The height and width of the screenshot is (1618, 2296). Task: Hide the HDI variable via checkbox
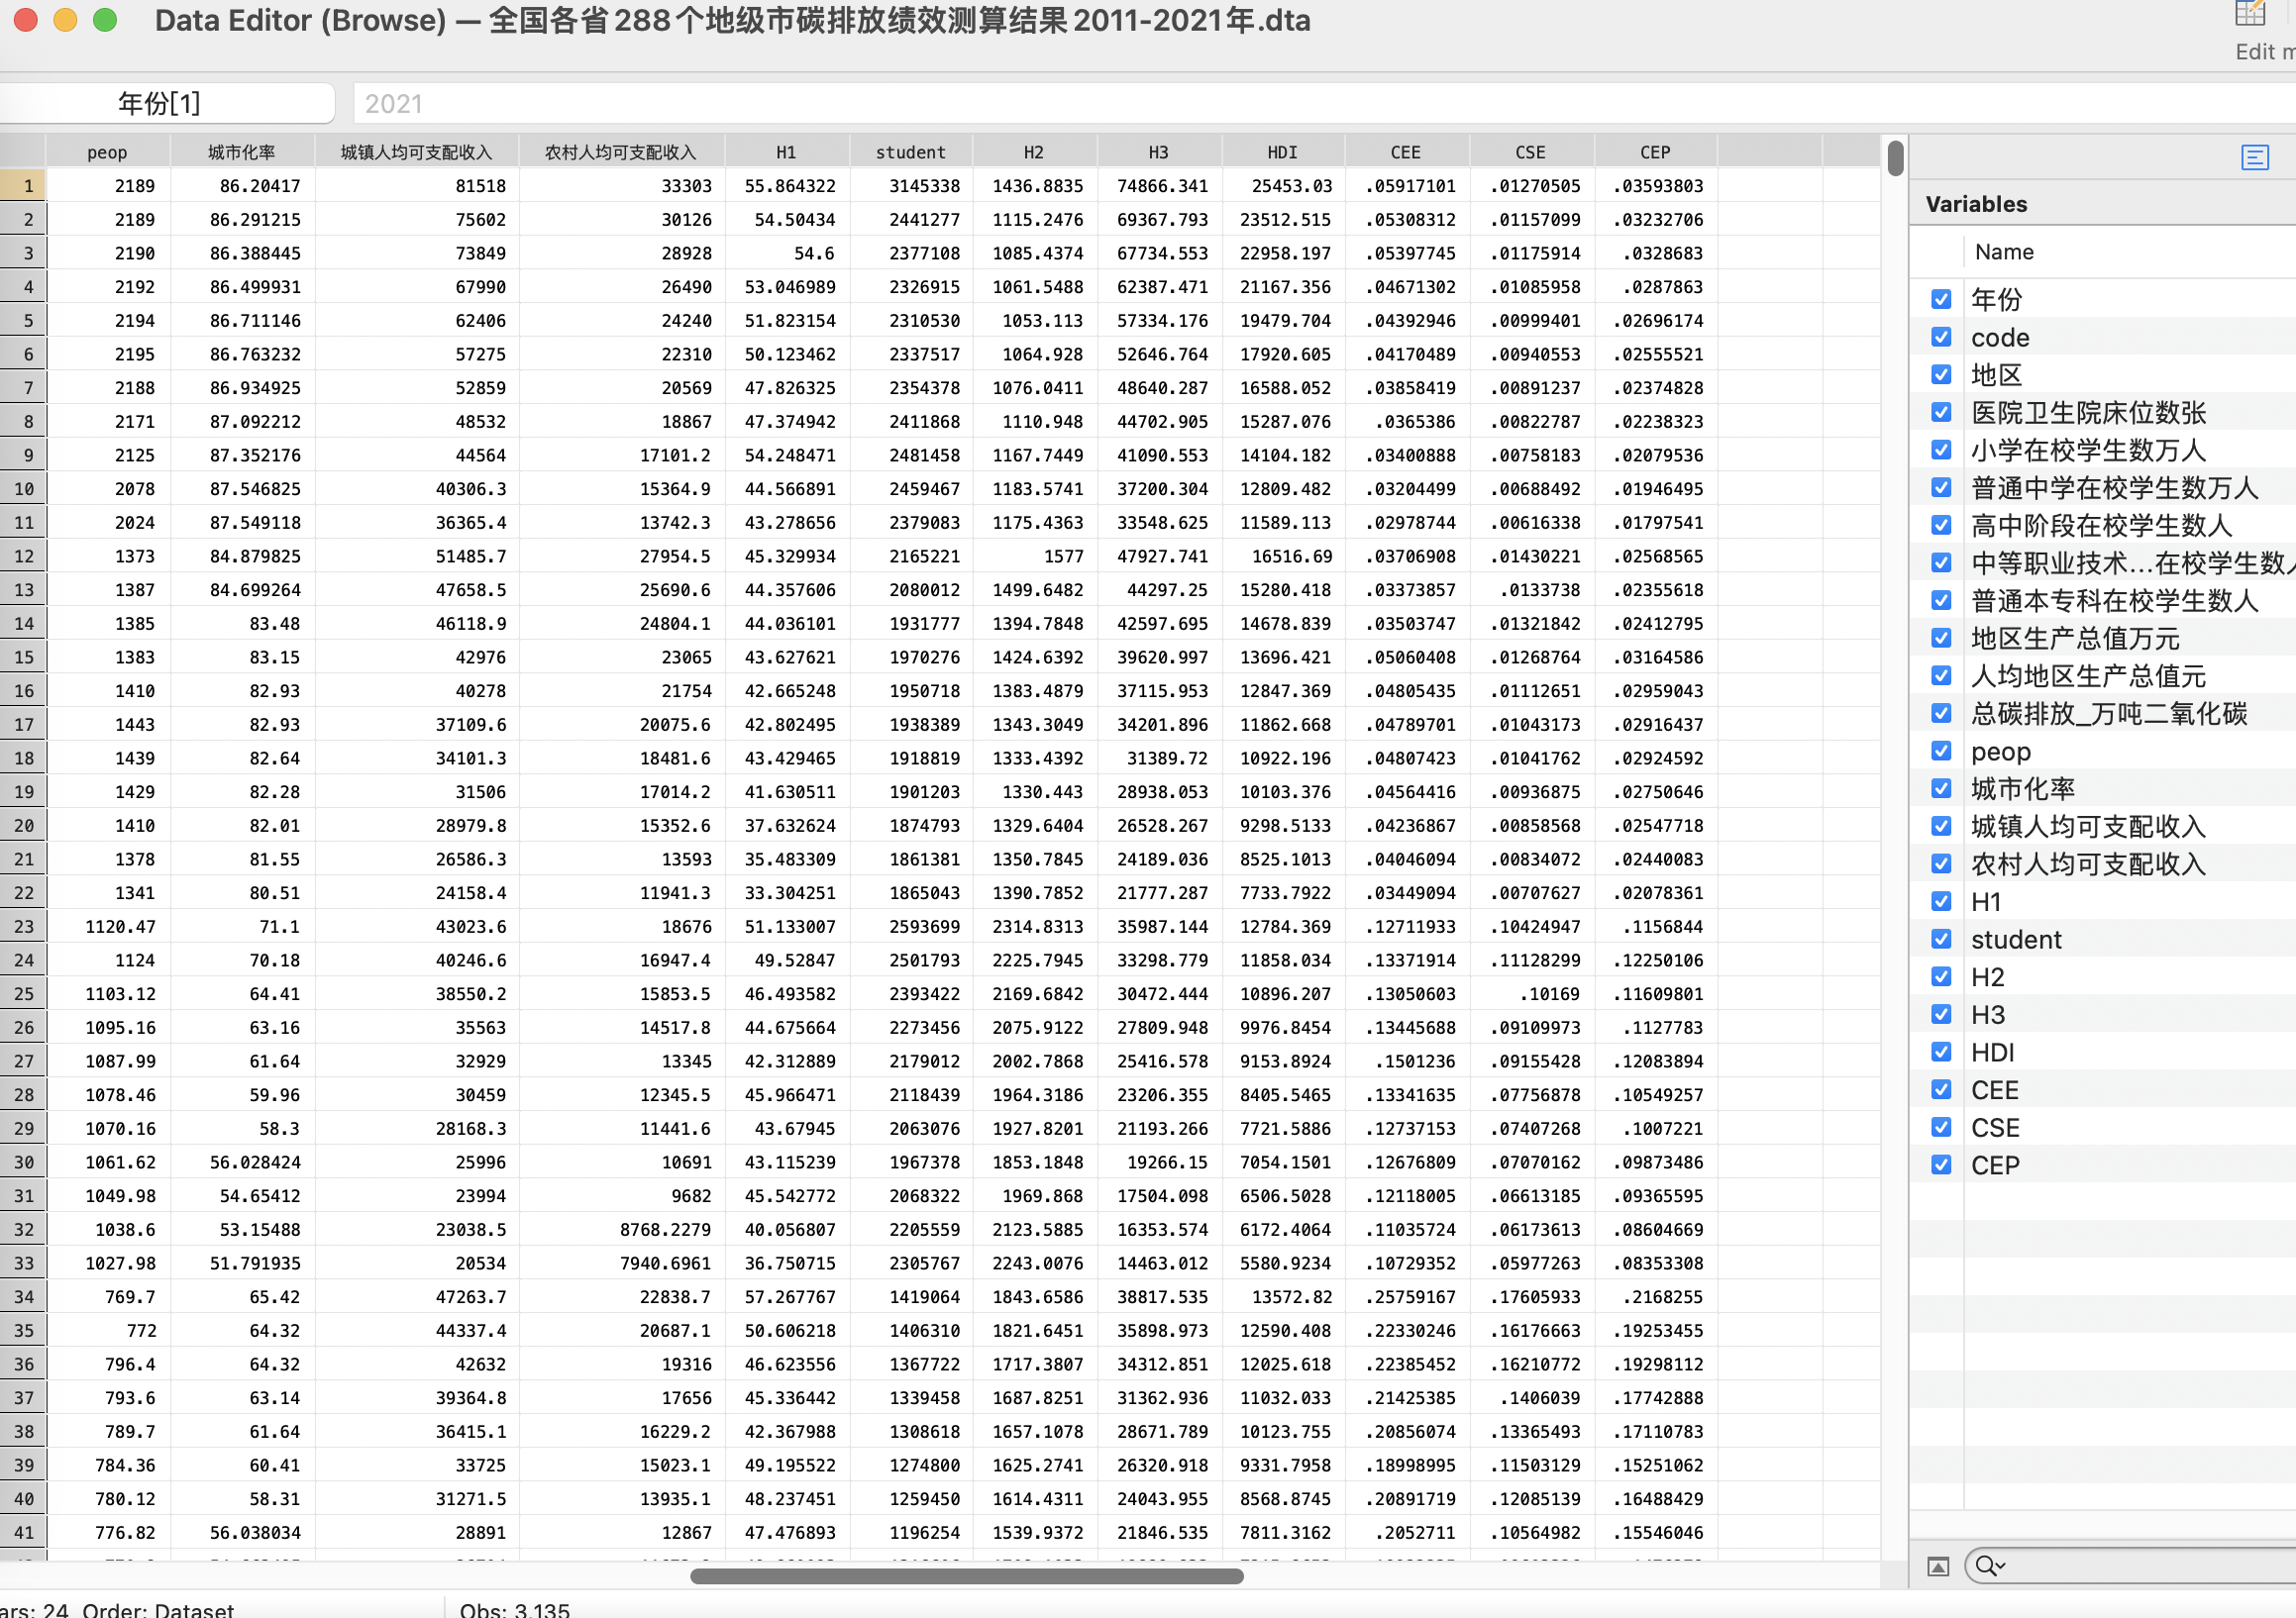(1941, 1052)
